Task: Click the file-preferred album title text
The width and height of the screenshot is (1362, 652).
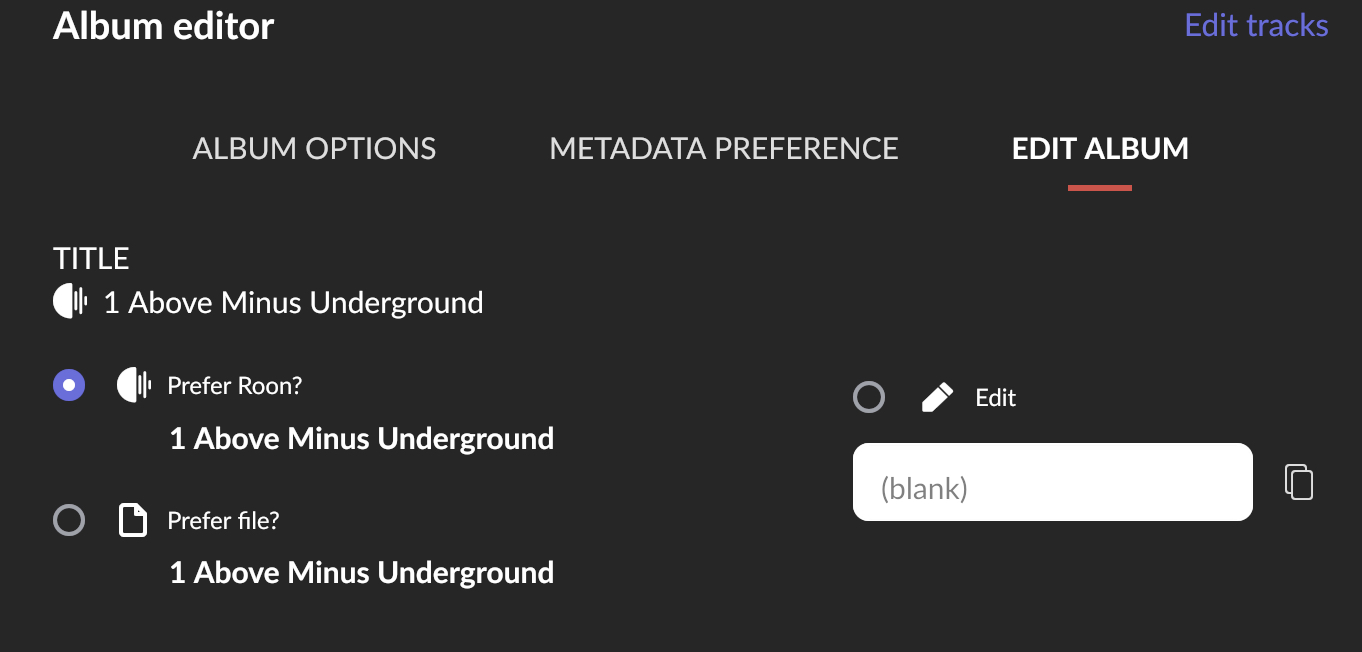Action: point(360,572)
